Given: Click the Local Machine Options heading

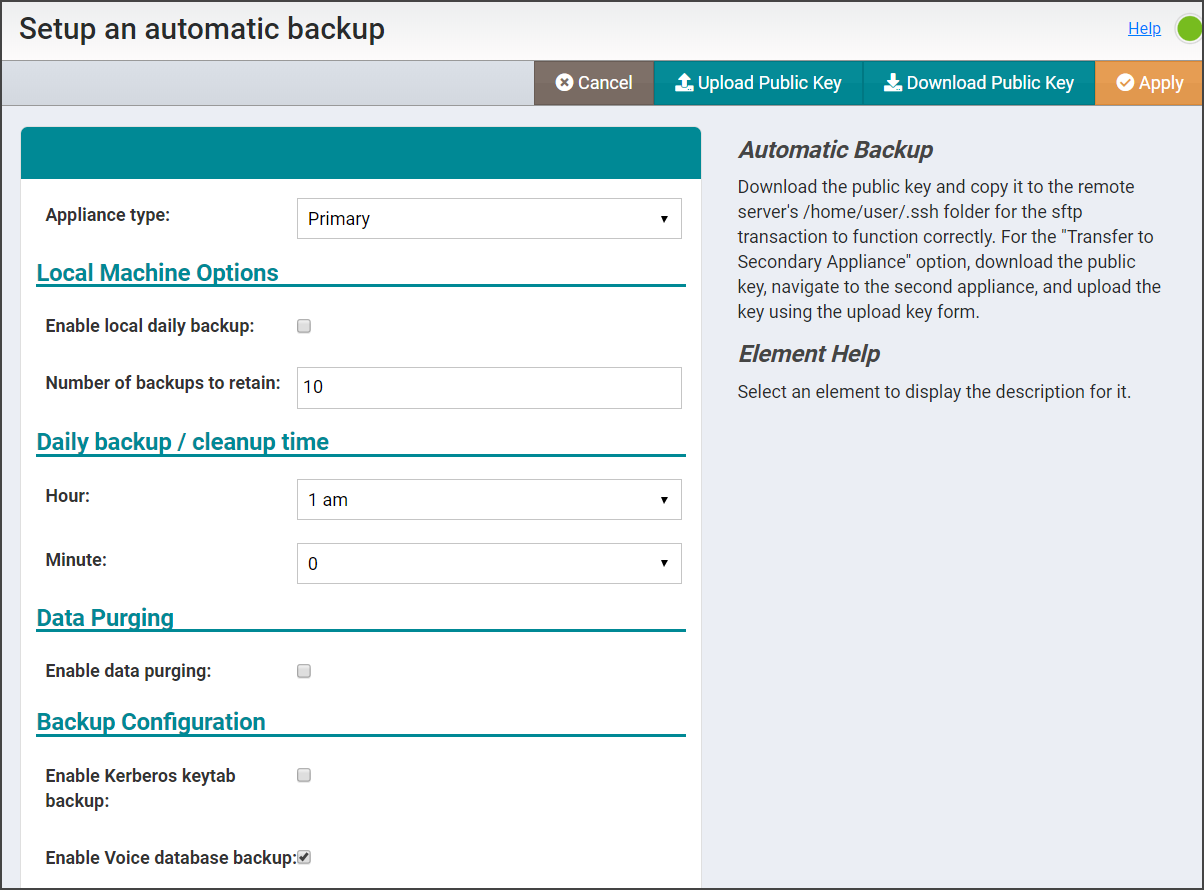Looking at the screenshot, I should pos(157,272).
